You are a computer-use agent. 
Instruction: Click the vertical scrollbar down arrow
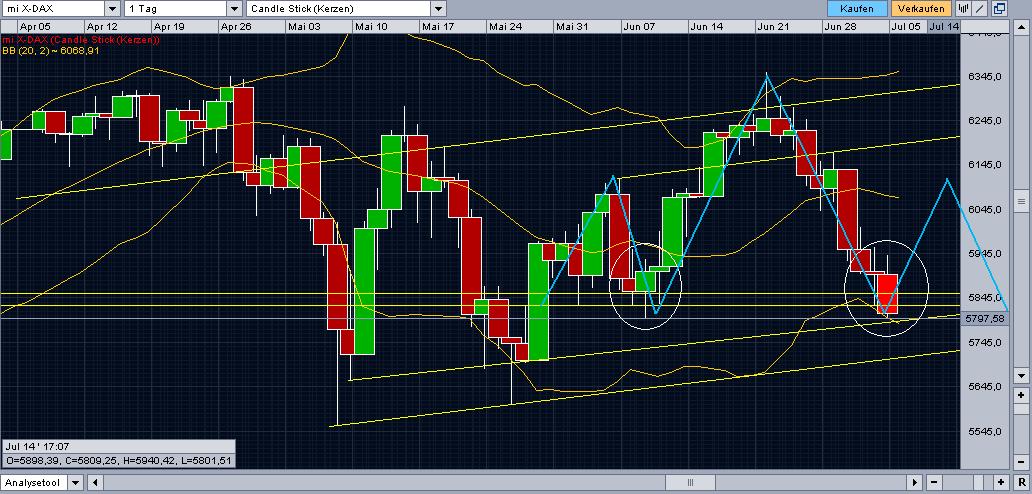(x=1021, y=376)
